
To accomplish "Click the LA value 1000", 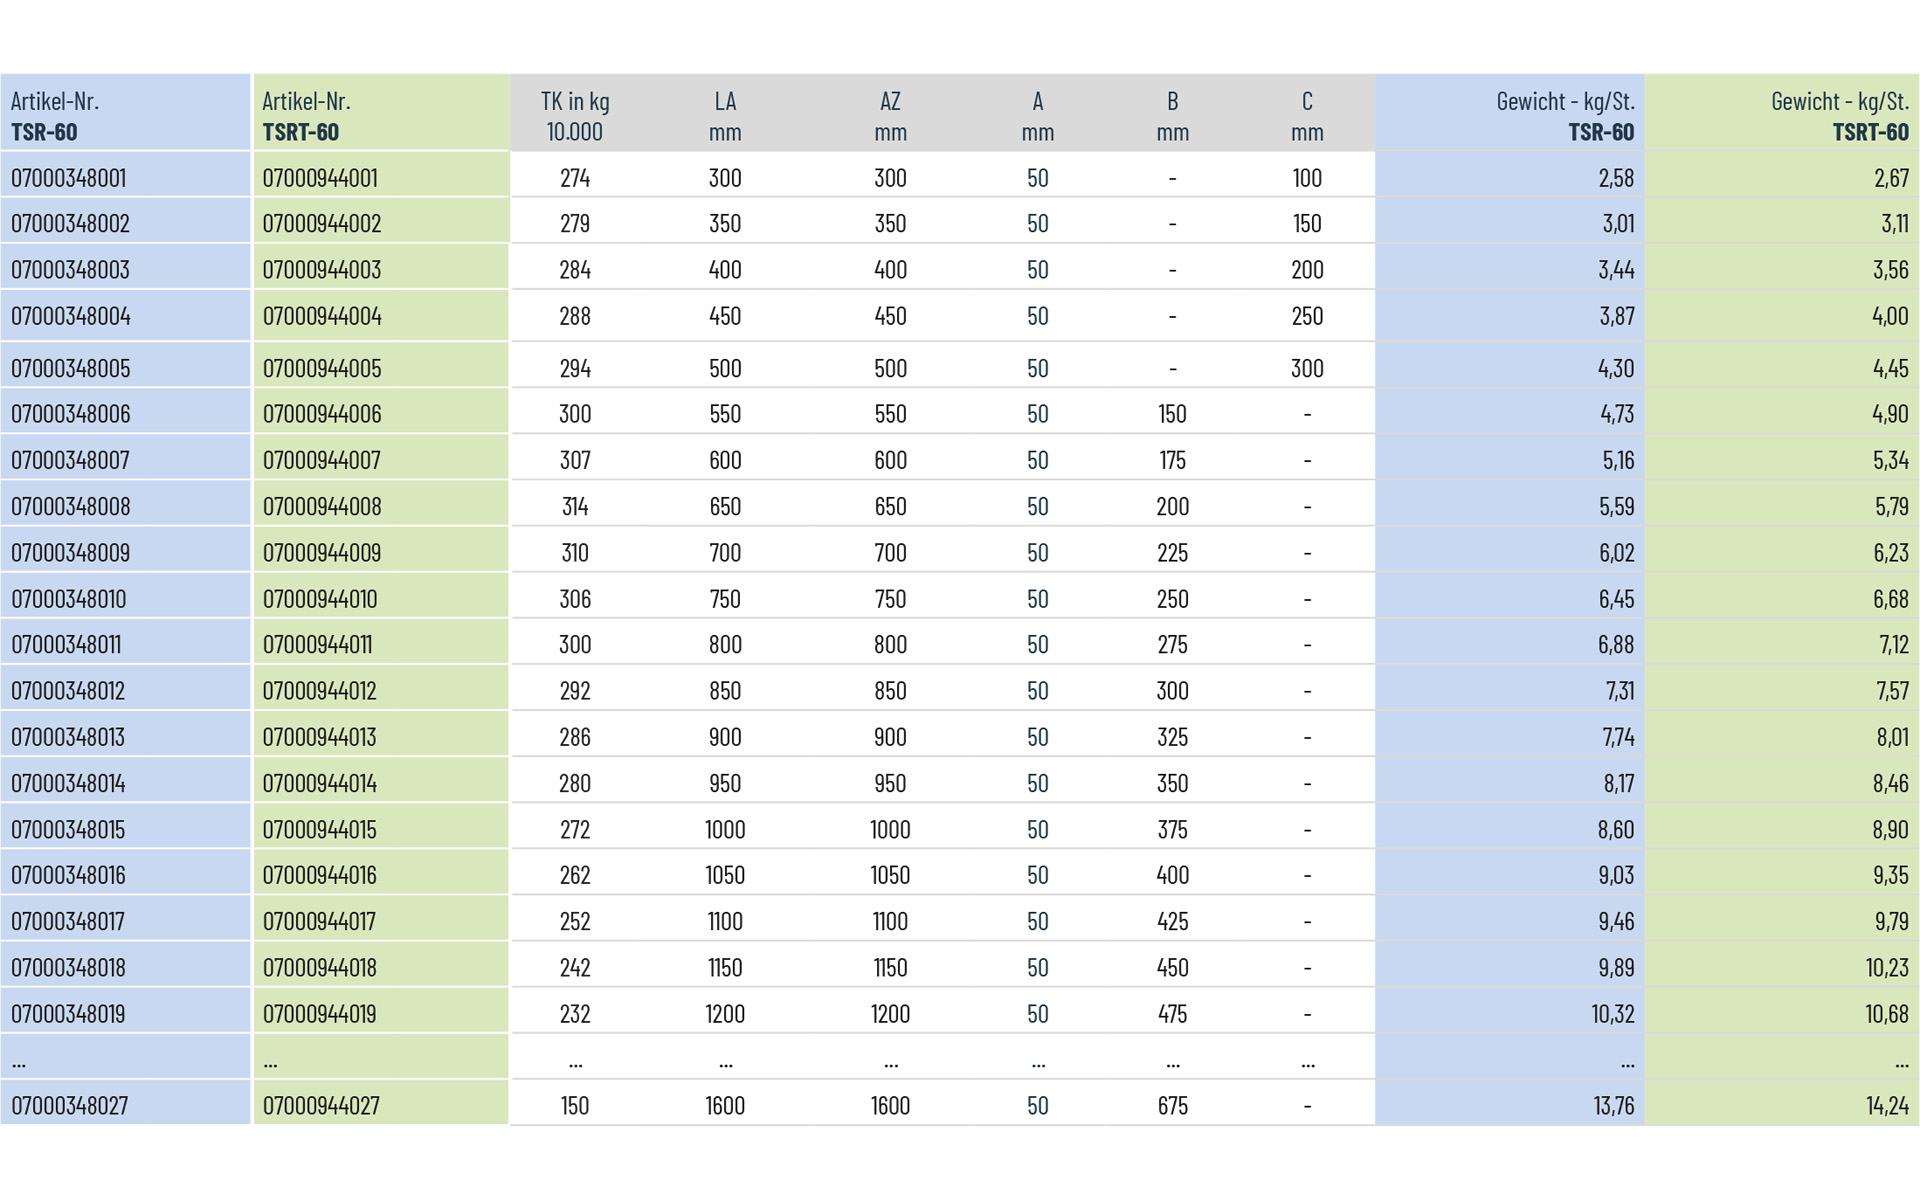I will [x=725, y=830].
